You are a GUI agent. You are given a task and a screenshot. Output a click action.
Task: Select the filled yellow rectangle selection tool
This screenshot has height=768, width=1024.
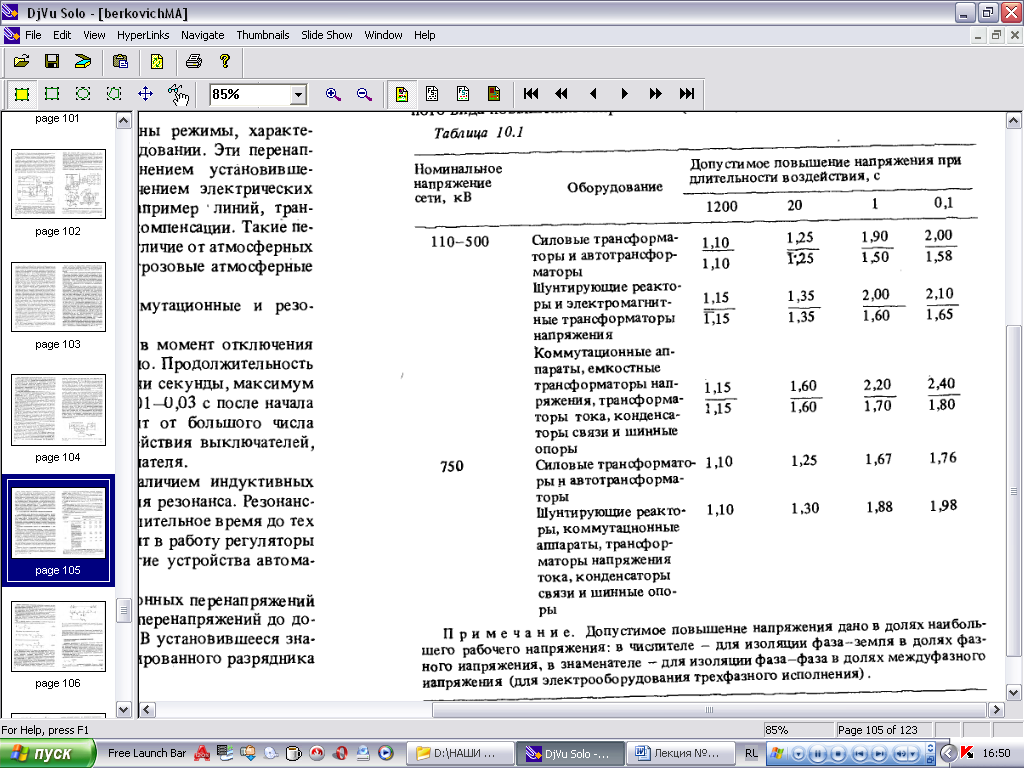click(x=22, y=94)
